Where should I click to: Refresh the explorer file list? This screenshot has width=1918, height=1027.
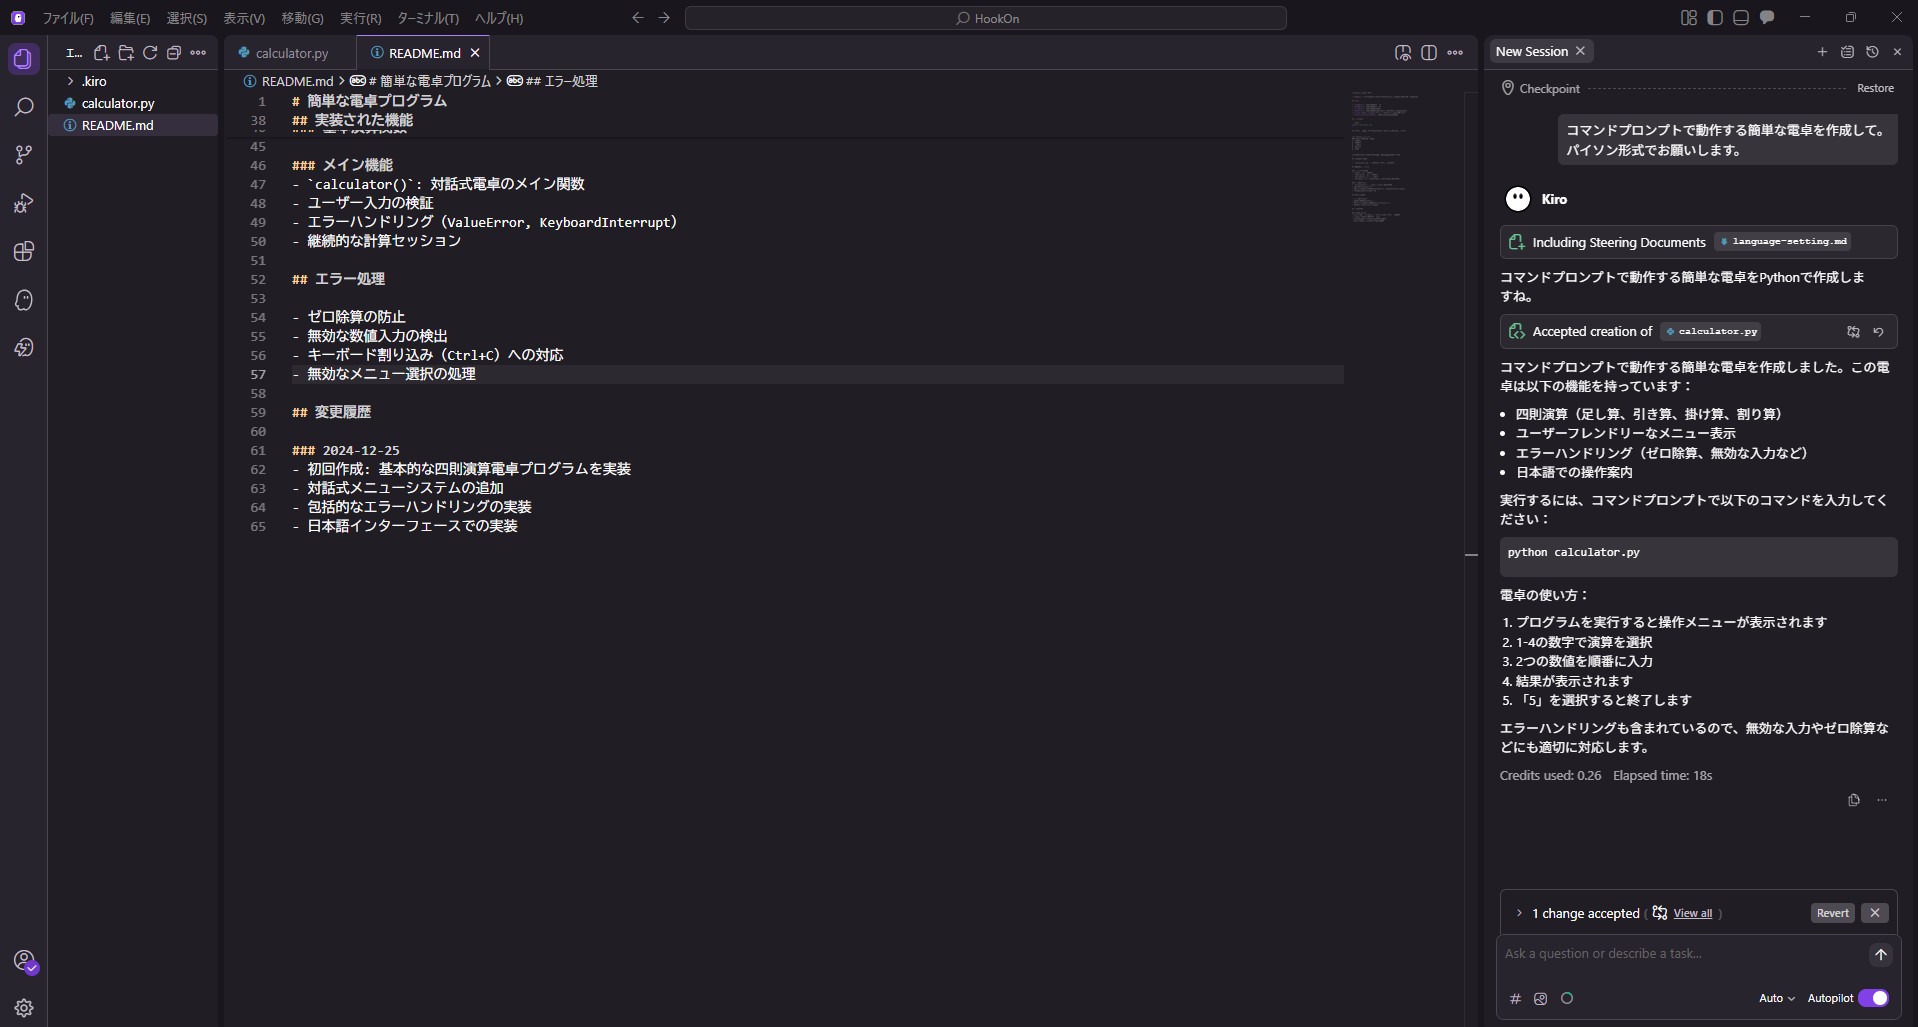150,53
